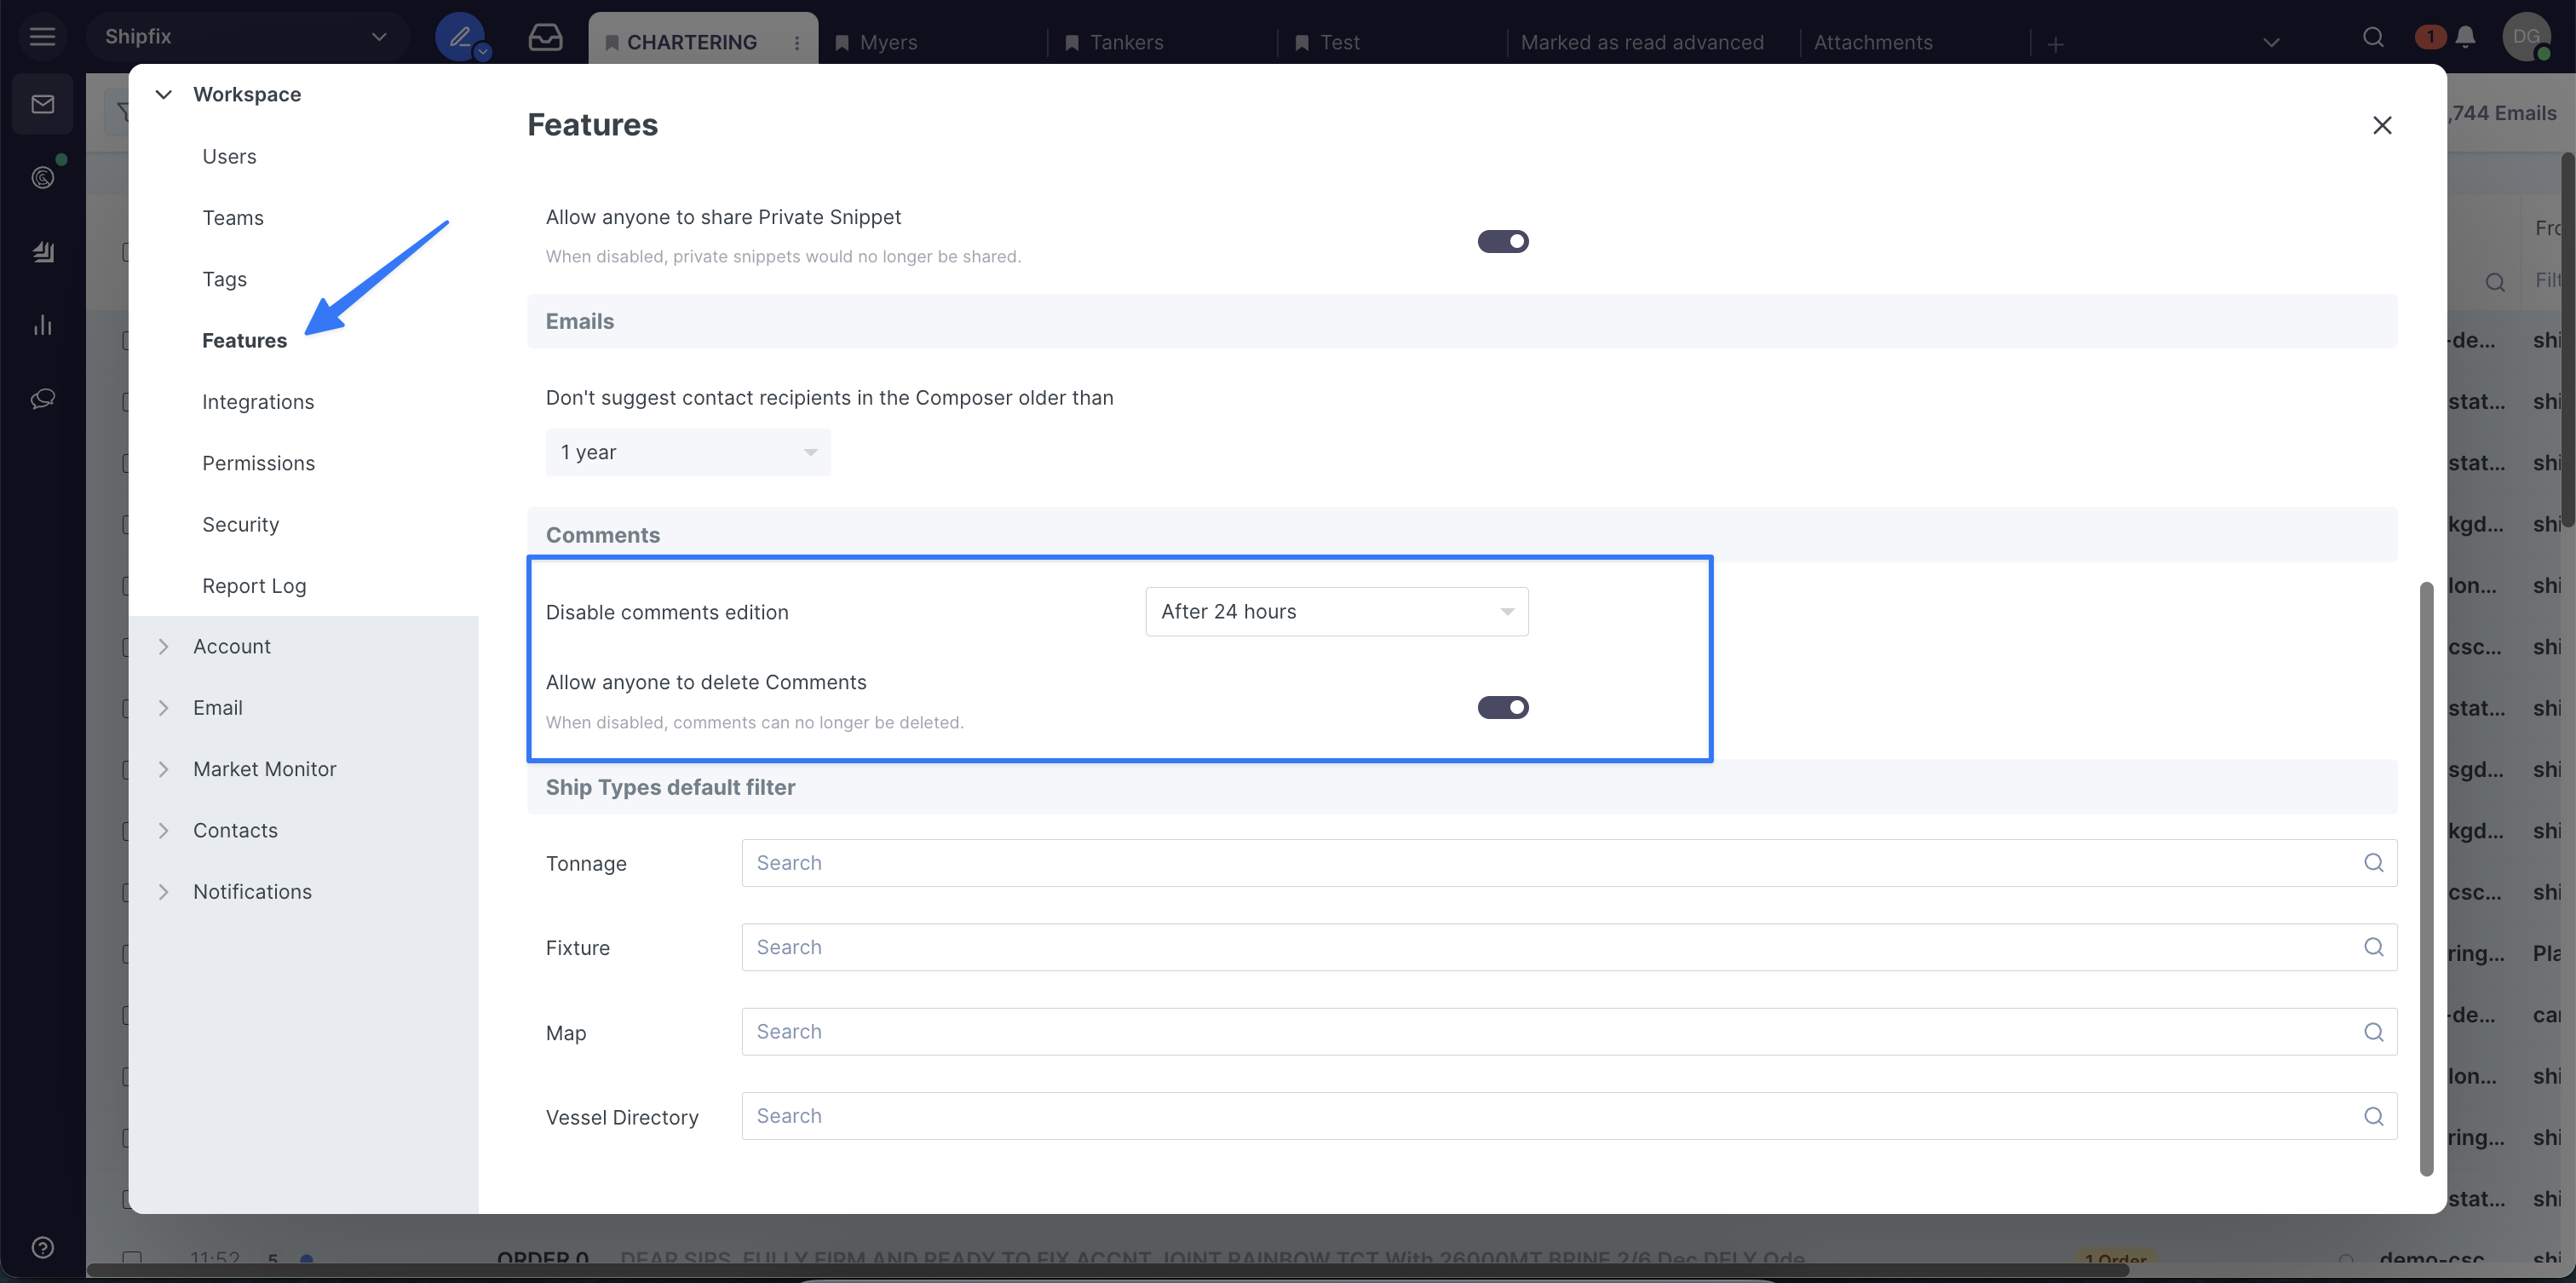This screenshot has height=1283, width=2576.
Task: Toggle Allow anyone to share Private Snippet
Action: tap(1502, 241)
